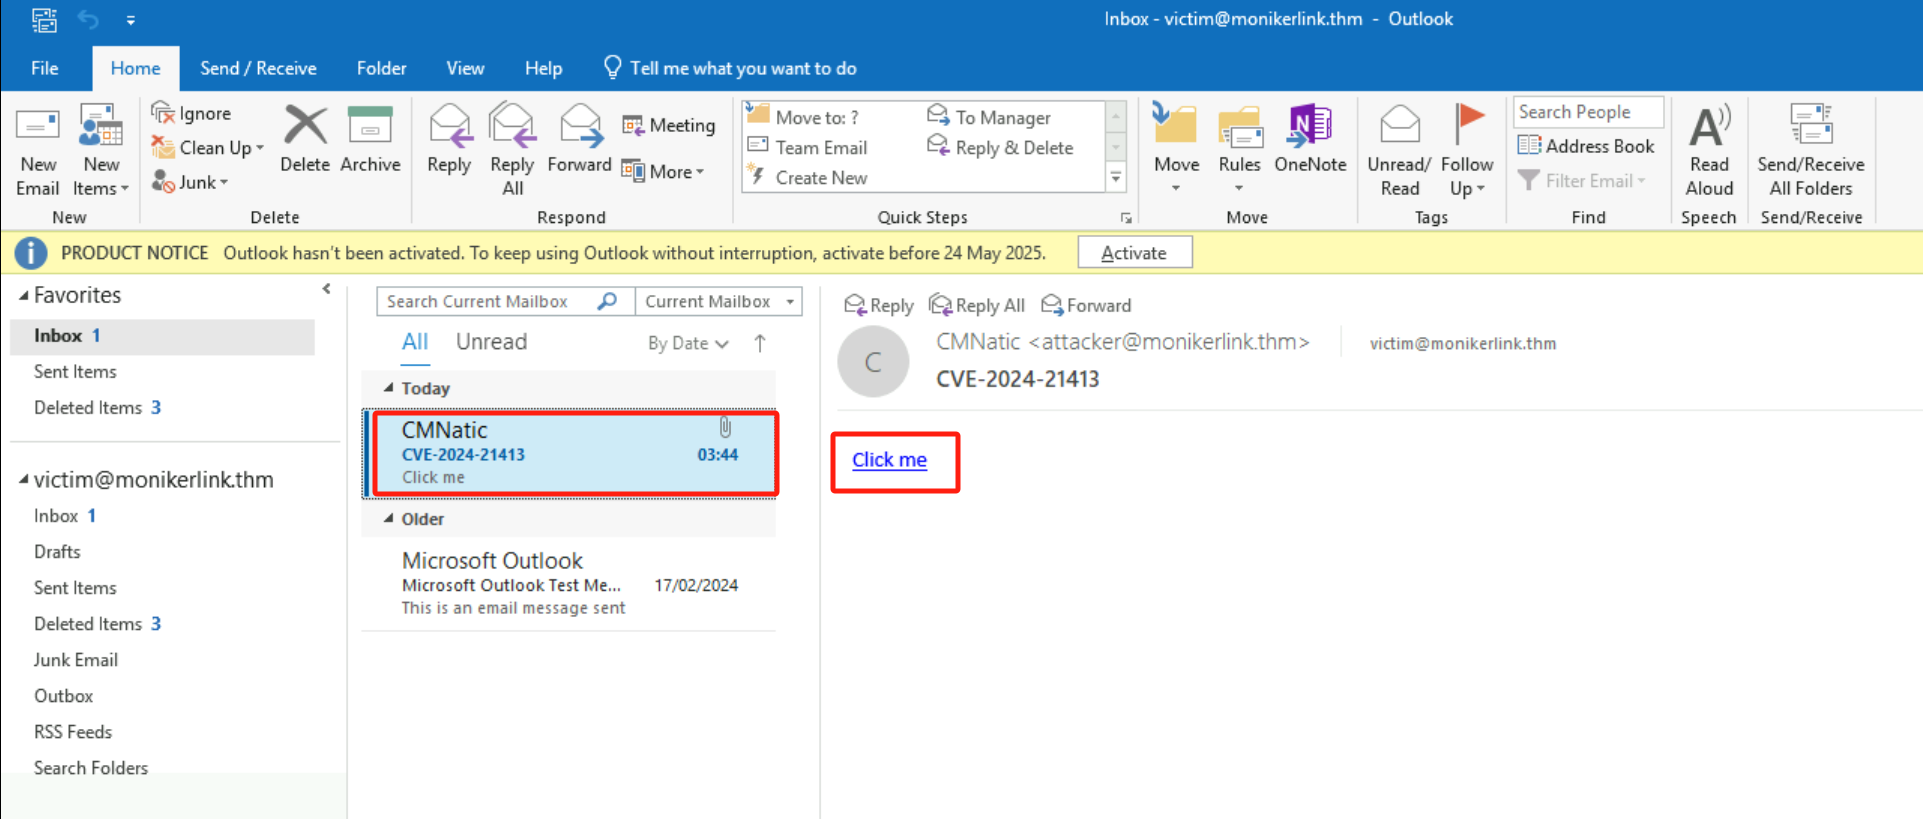The height and width of the screenshot is (819, 1923).
Task: Open the Help tab
Action: pyautogui.click(x=543, y=68)
